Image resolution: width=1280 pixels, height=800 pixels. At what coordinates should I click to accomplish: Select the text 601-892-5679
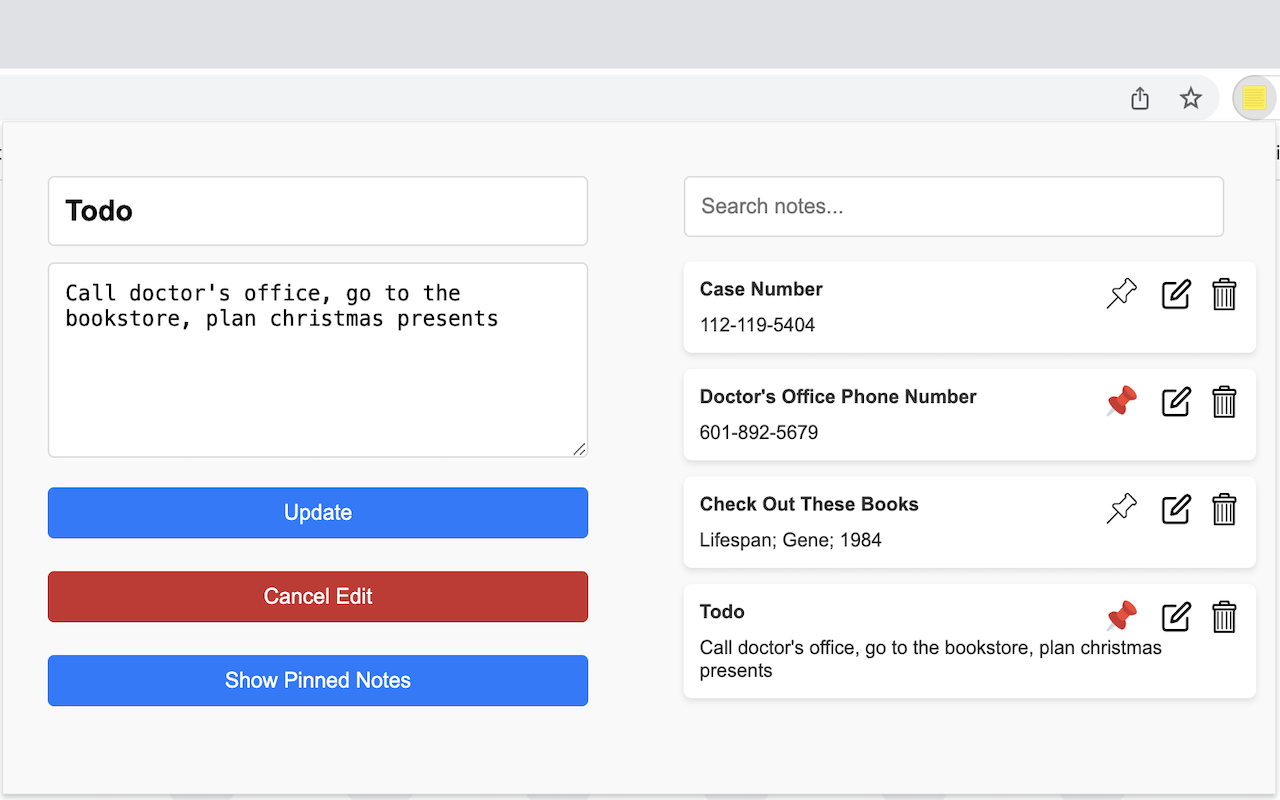coord(759,433)
